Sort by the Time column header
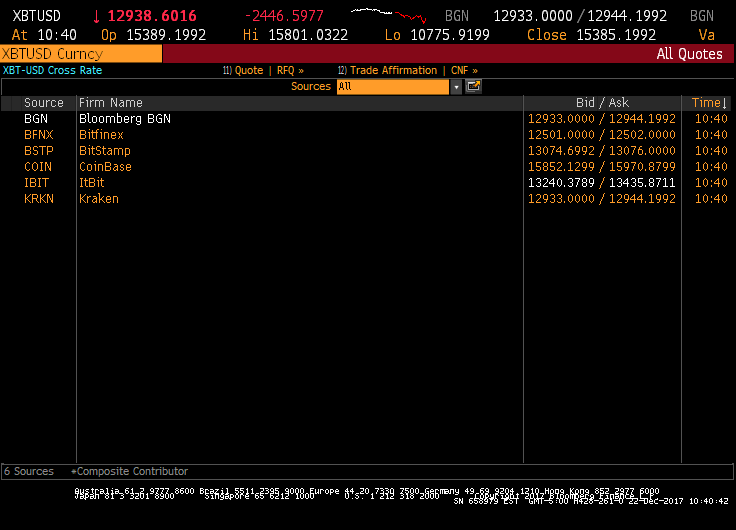The width and height of the screenshot is (736, 530). coord(709,103)
